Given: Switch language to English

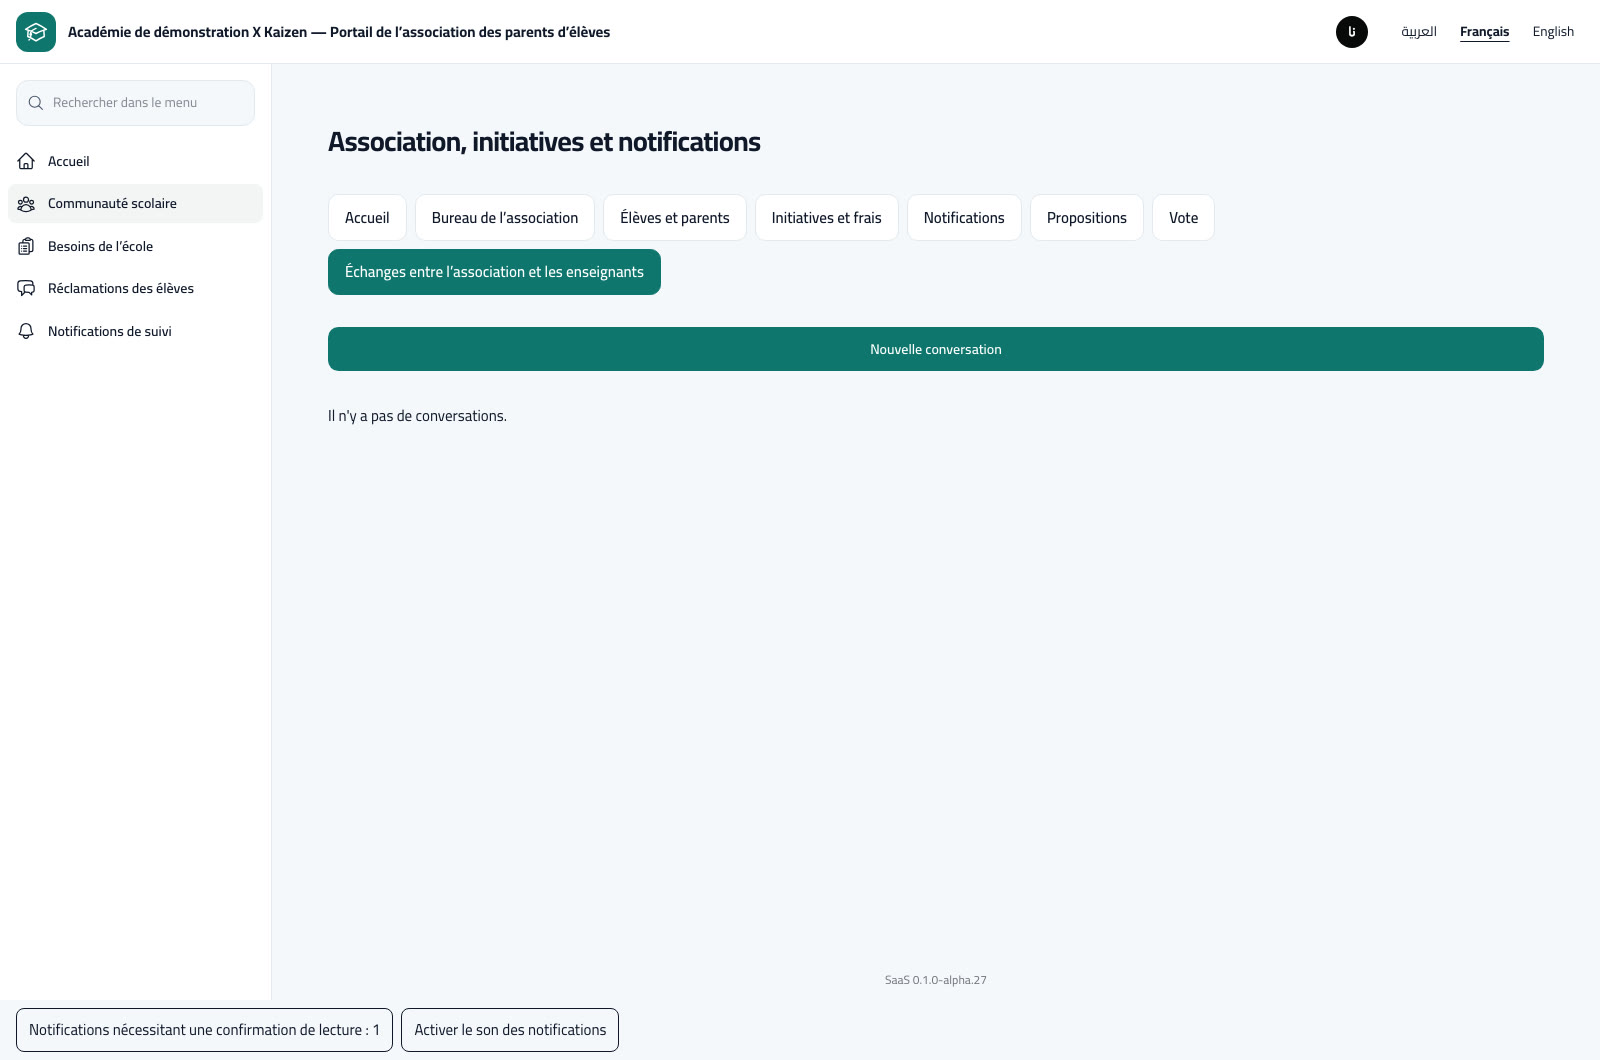Looking at the screenshot, I should 1553,32.
